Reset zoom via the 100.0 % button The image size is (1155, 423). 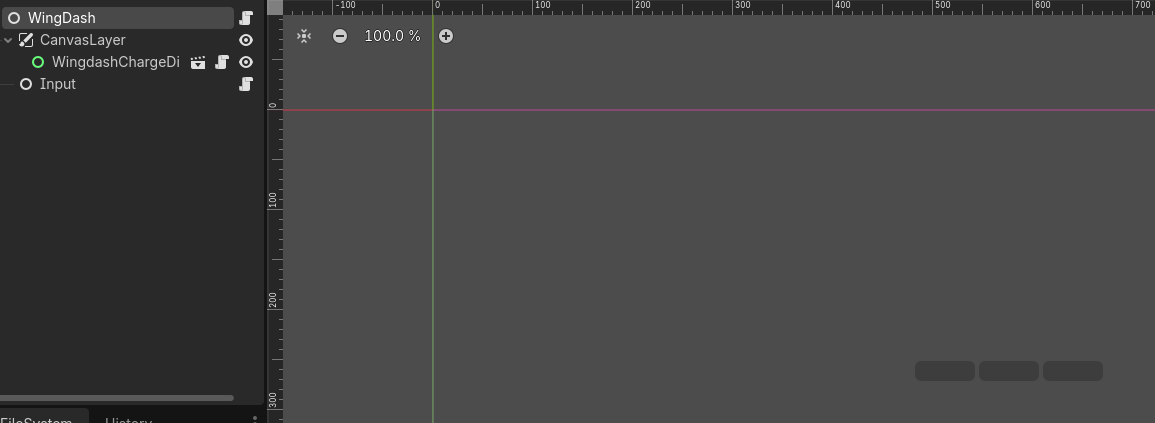pos(393,36)
